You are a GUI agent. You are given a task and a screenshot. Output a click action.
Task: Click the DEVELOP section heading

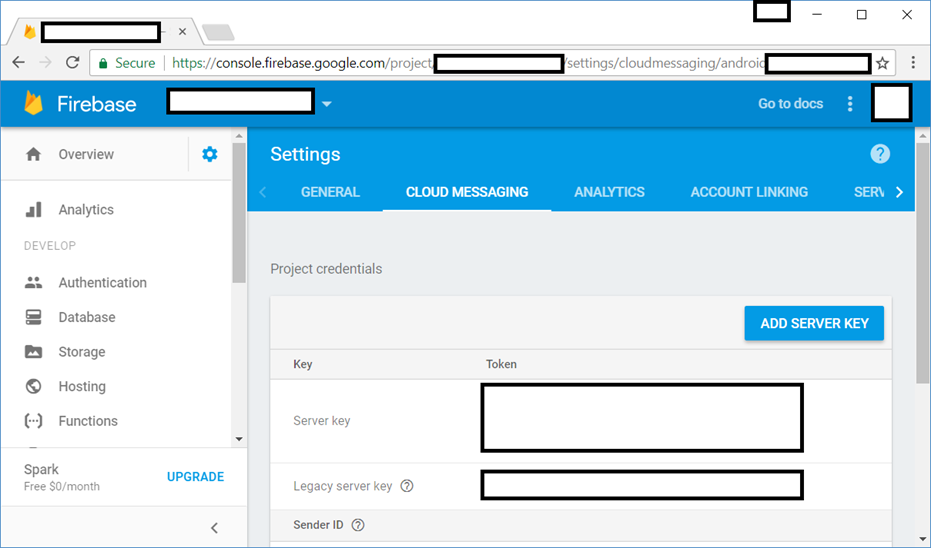click(x=50, y=246)
